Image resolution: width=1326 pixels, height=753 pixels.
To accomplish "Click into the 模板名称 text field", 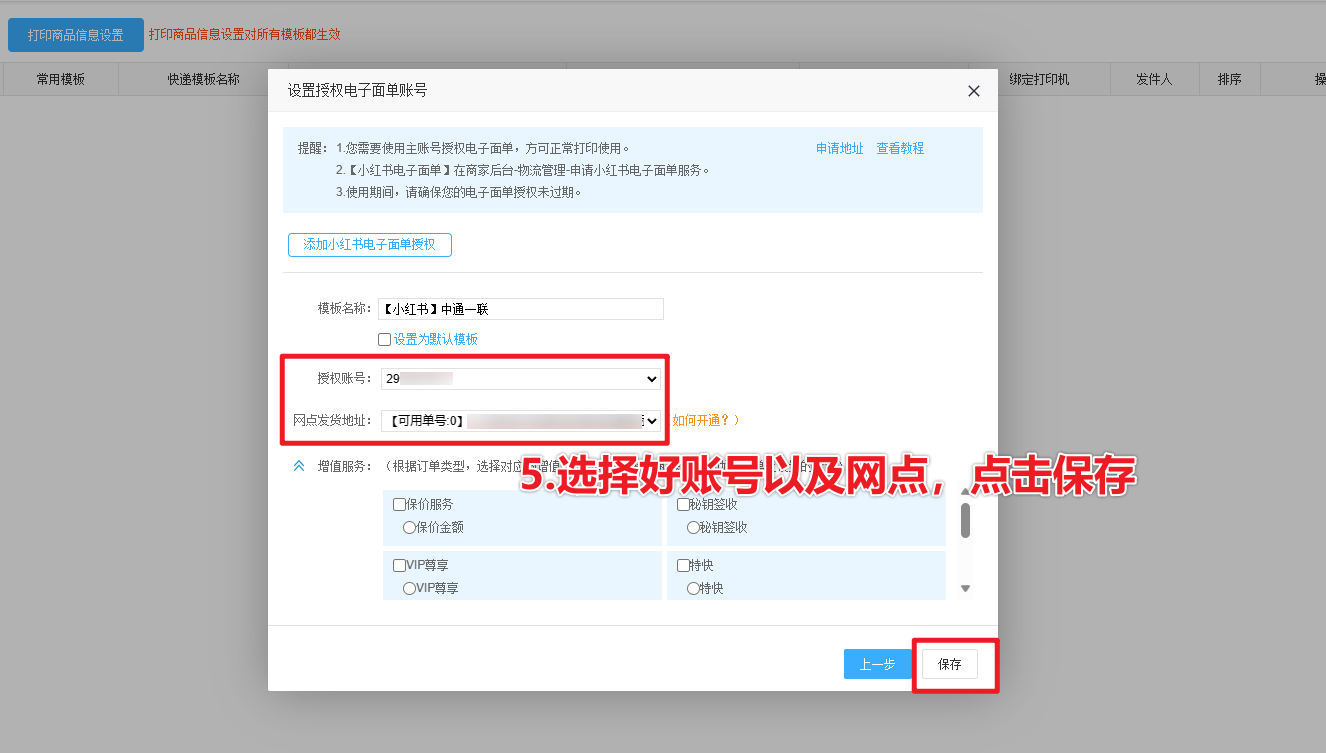I will 520,309.
